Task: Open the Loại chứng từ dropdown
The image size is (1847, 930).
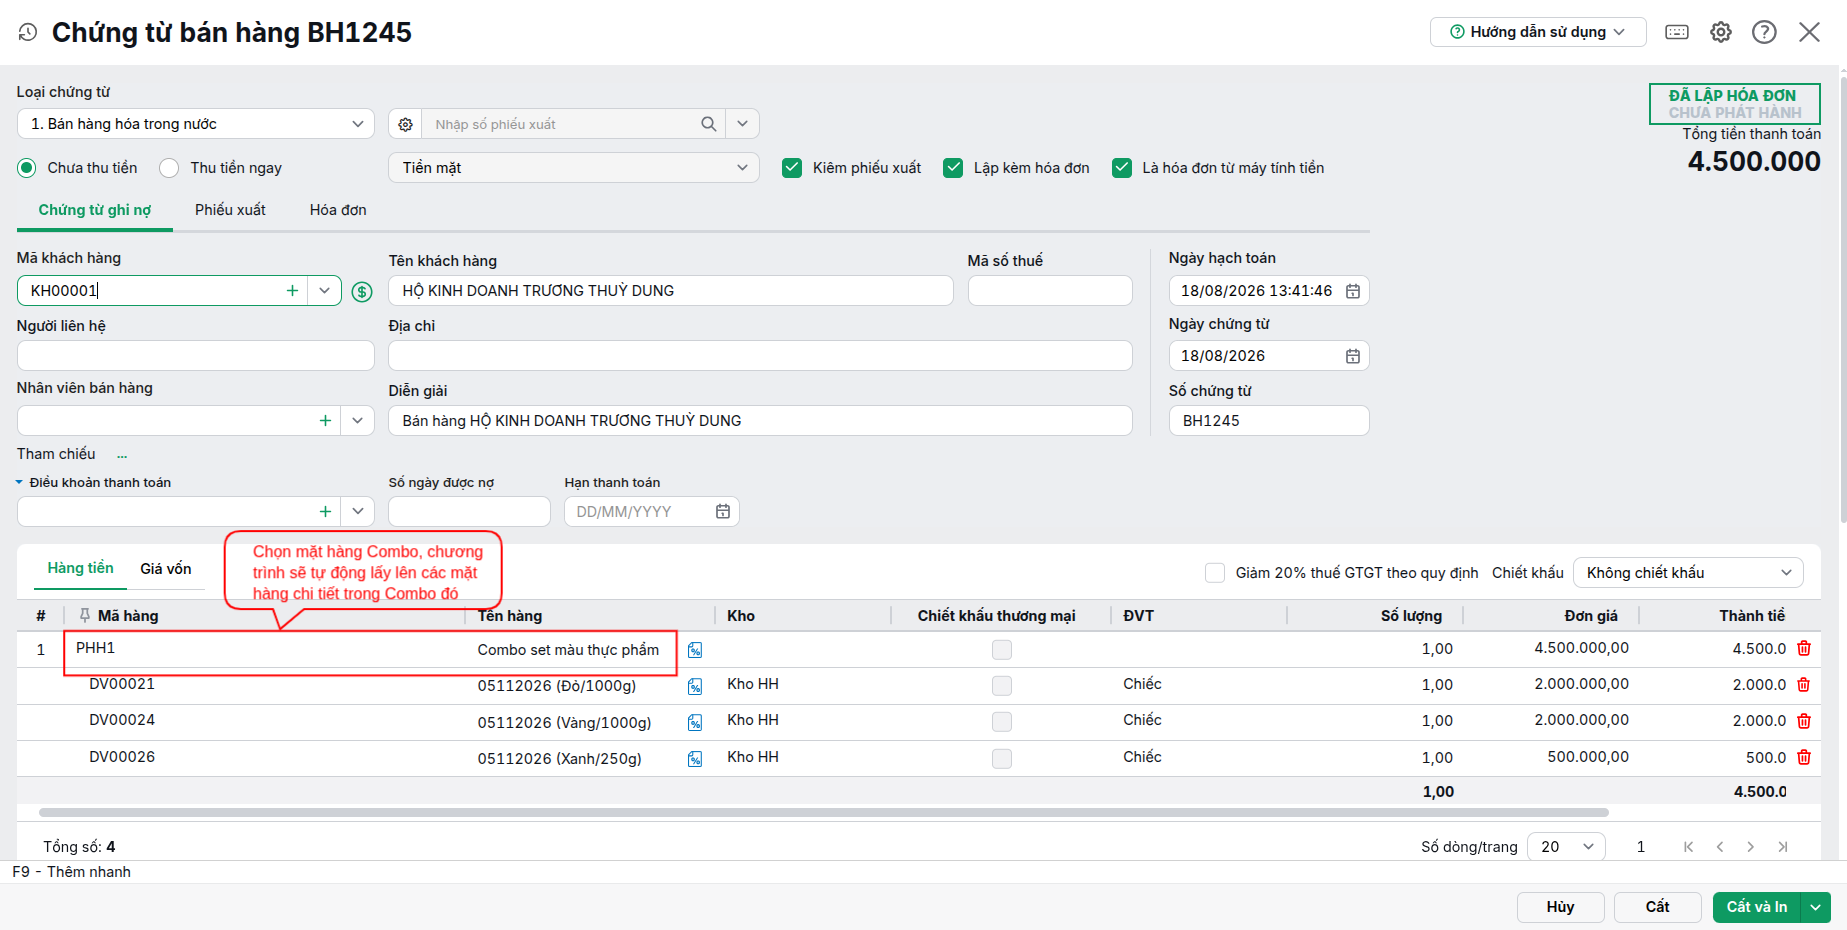Action: click(196, 124)
